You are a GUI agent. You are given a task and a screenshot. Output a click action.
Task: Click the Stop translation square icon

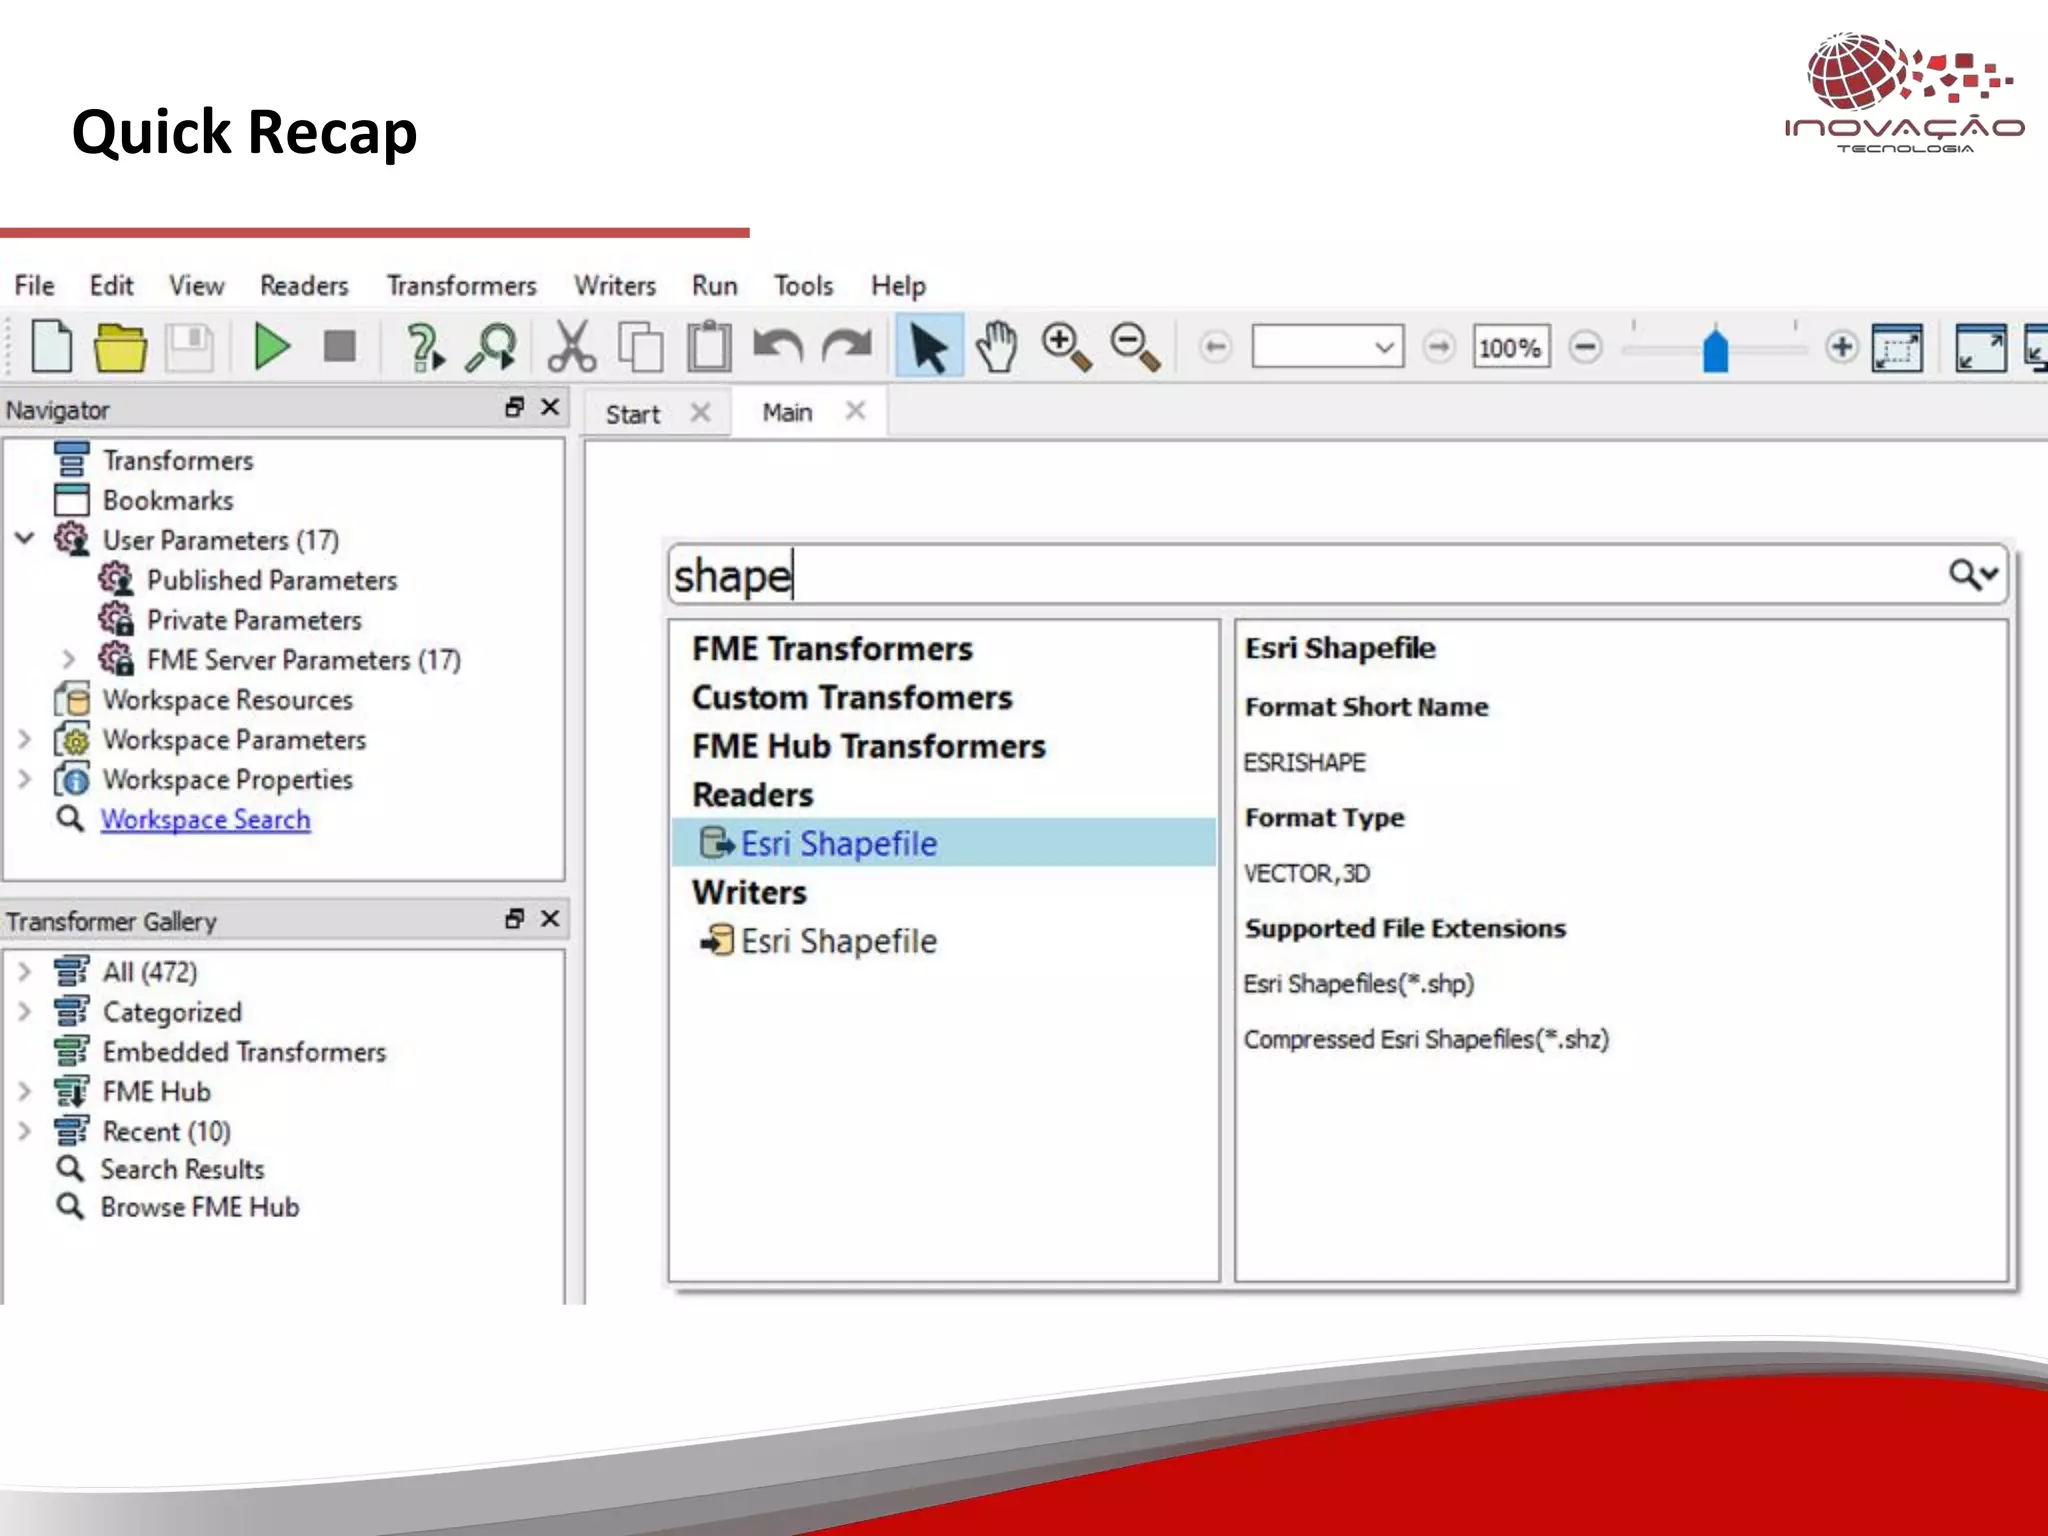340,348
